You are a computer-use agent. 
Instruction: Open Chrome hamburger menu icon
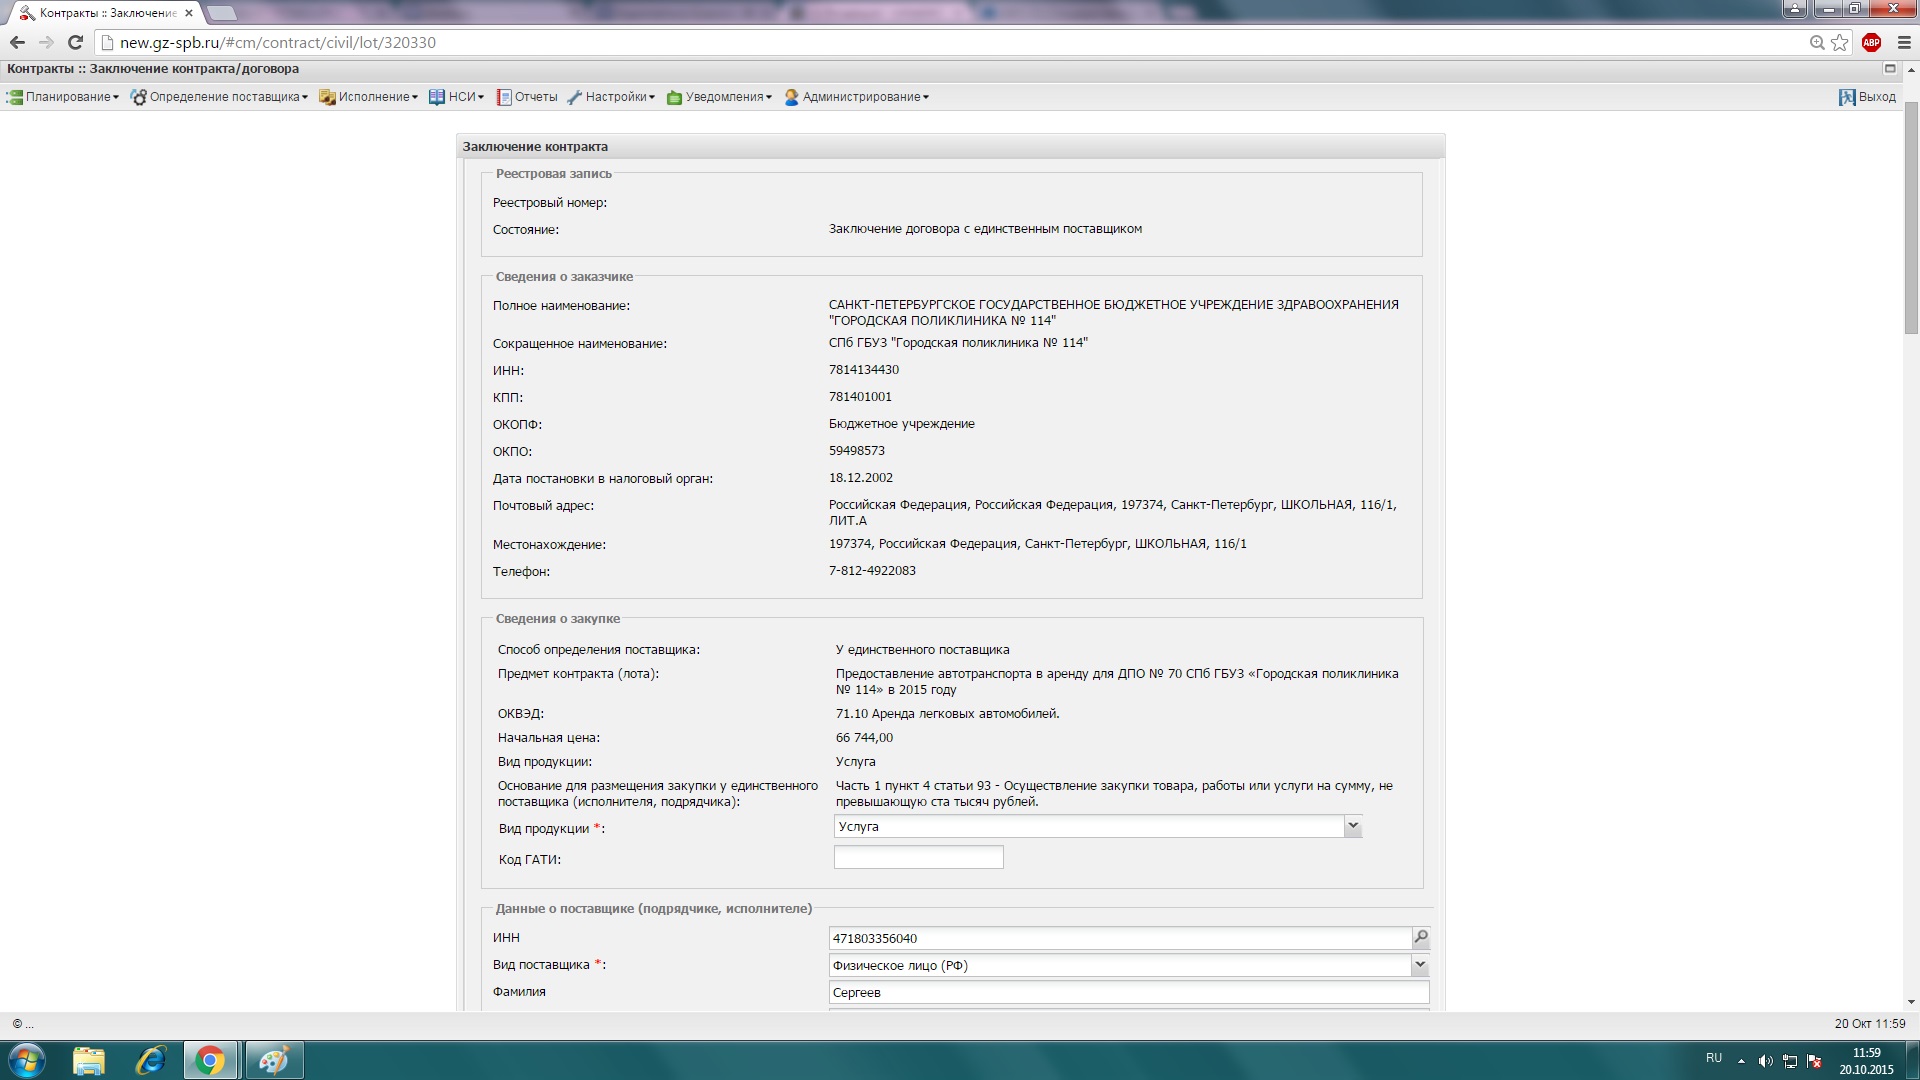(x=1904, y=42)
